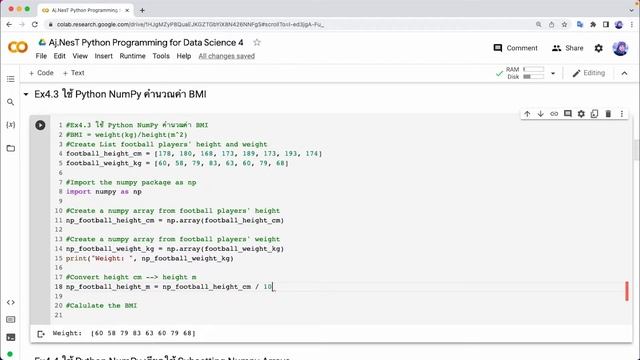This screenshot has height=360, width=640.
Task: Zoom icon in the address bar
Action: (538, 24)
